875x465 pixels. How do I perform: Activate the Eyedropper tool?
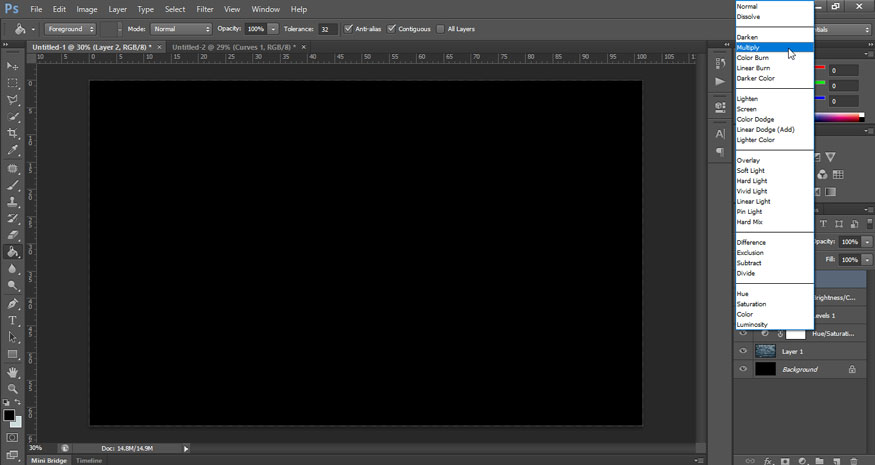13,150
